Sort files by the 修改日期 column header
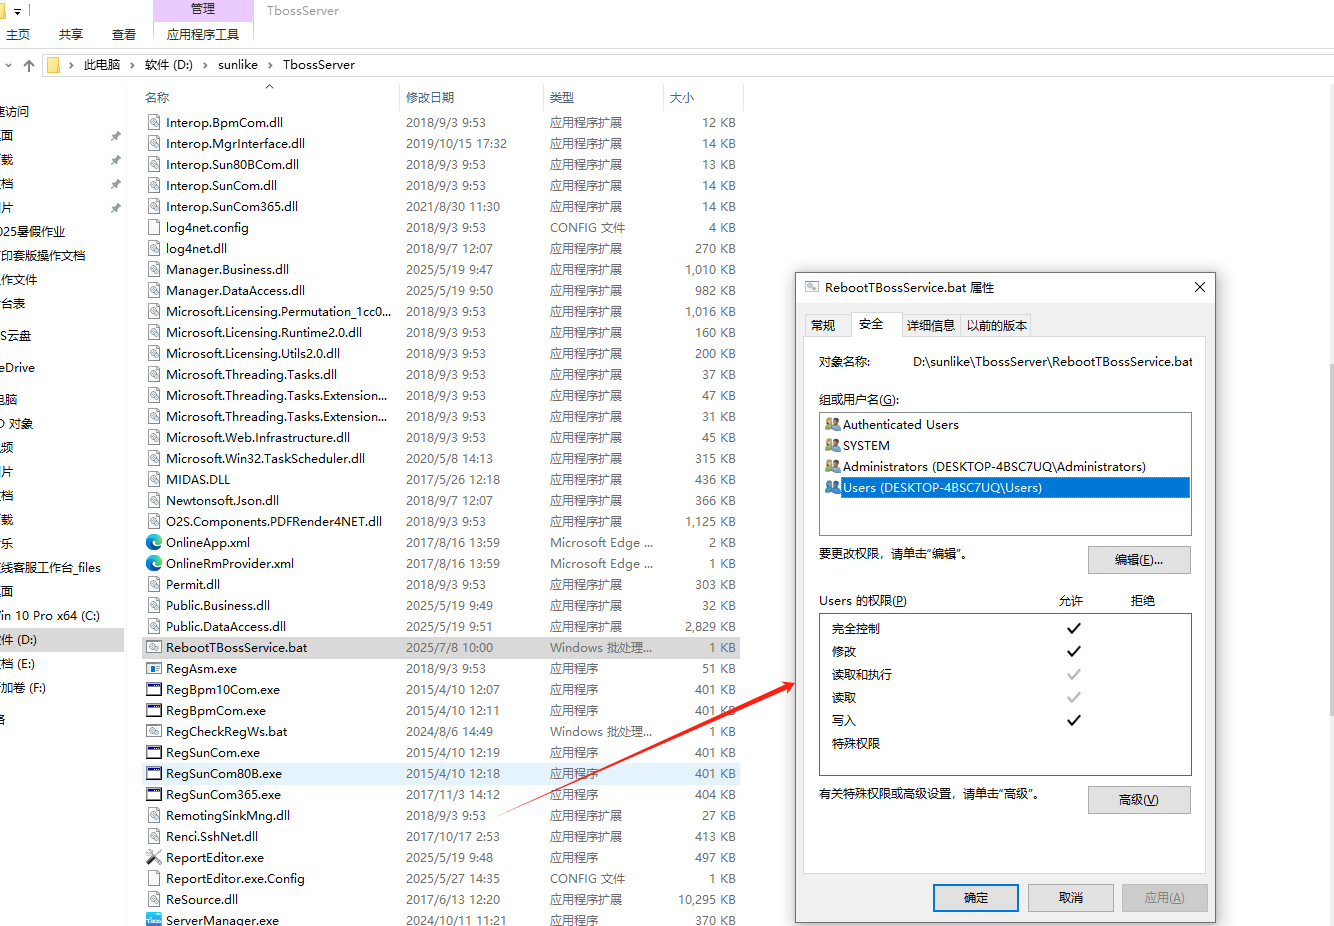 tap(430, 98)
